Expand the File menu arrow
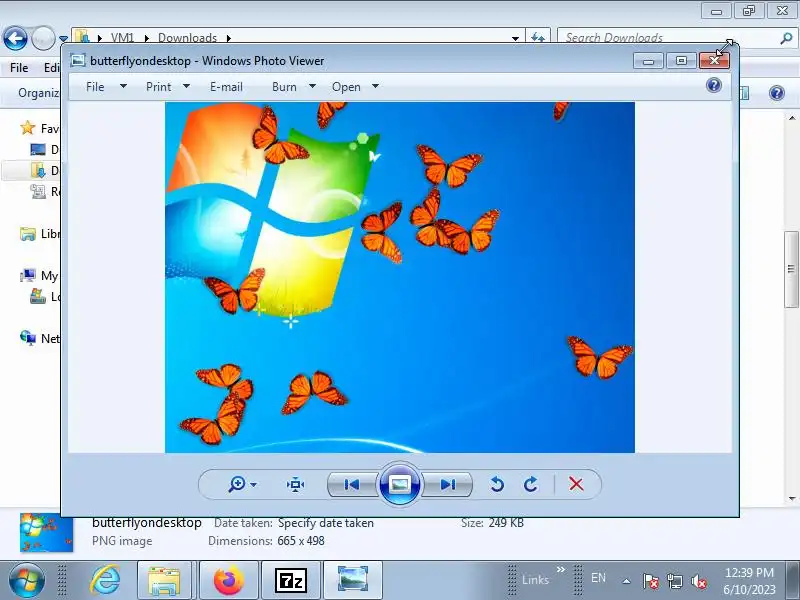800x600 pixels. point(123,86)
